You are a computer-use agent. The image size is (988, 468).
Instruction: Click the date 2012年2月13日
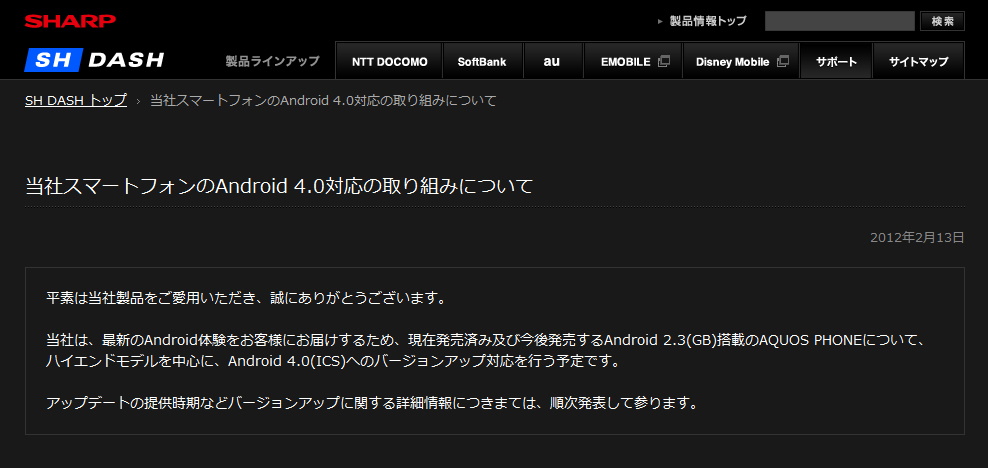coord(917,237)
